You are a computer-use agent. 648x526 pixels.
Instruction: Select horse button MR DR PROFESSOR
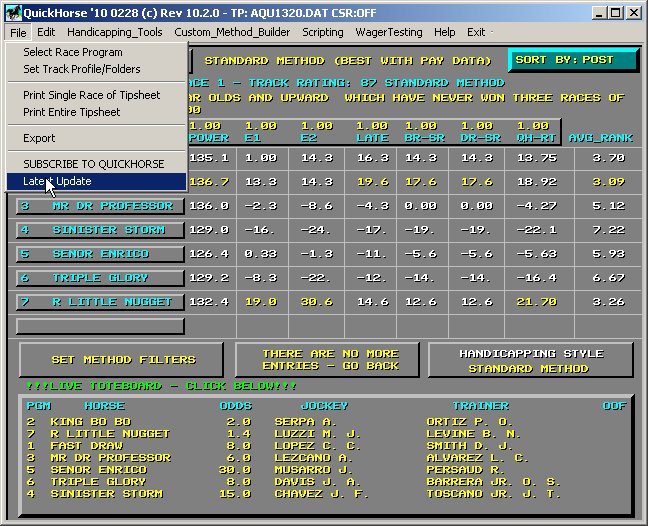click(x=100, y=206)
